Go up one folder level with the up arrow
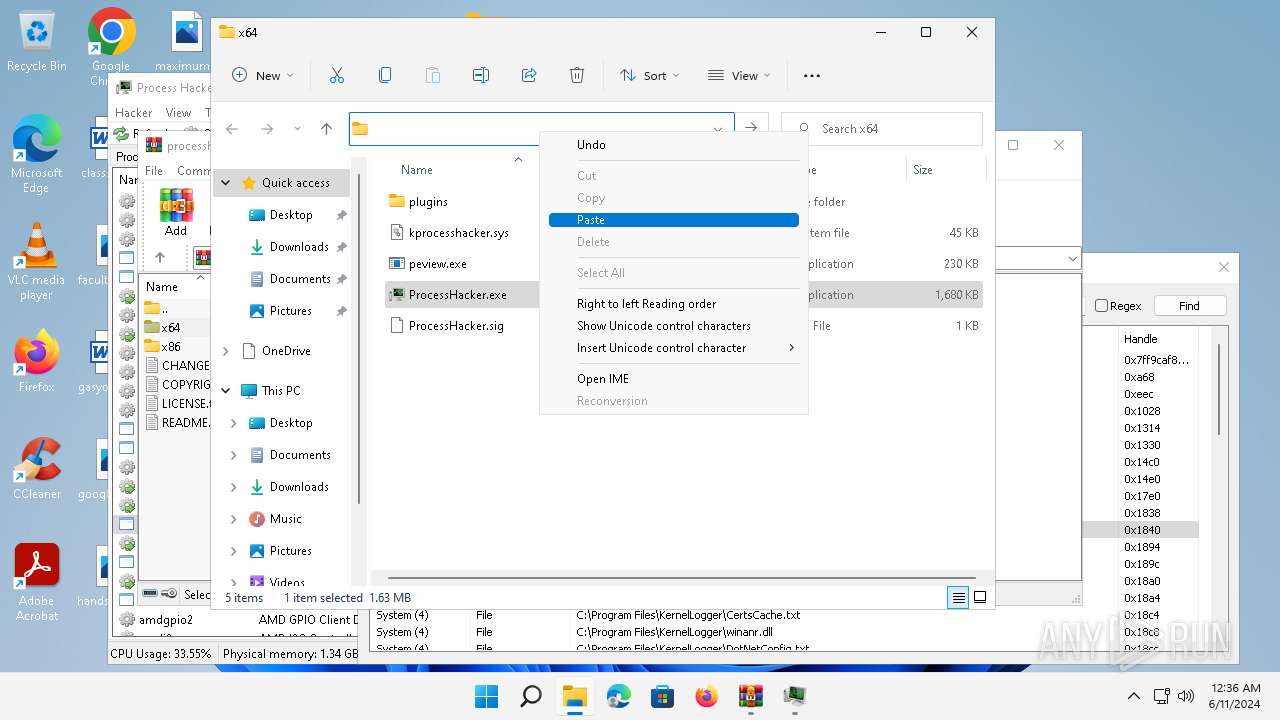 tap(326, 129)
